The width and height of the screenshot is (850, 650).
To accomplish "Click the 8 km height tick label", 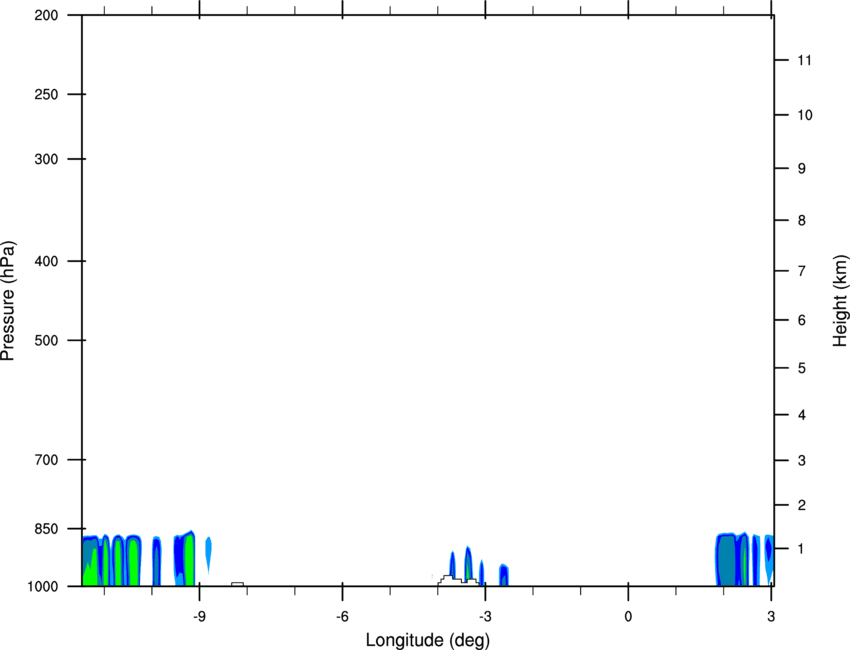I will (x=802, y=221).
